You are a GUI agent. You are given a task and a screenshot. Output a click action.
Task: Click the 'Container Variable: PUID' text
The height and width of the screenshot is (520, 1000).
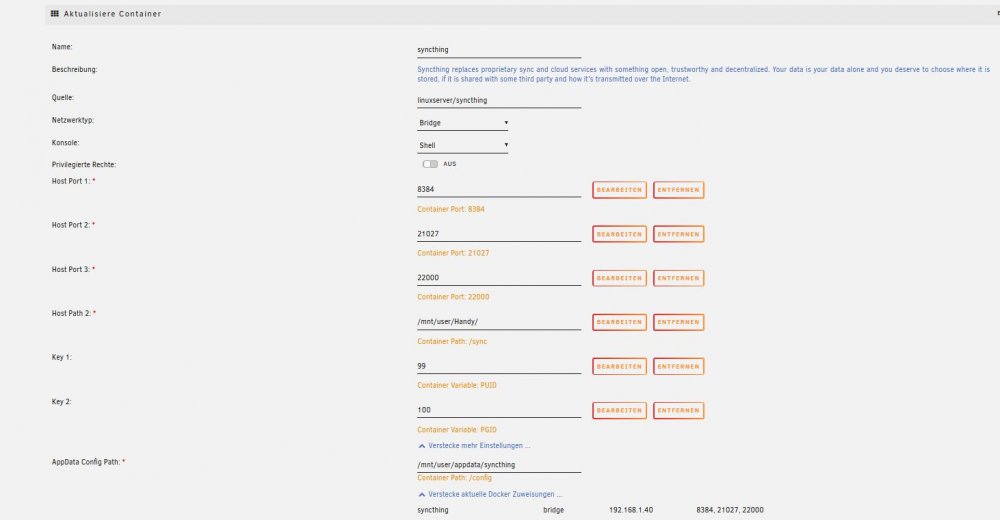(457, 385)
